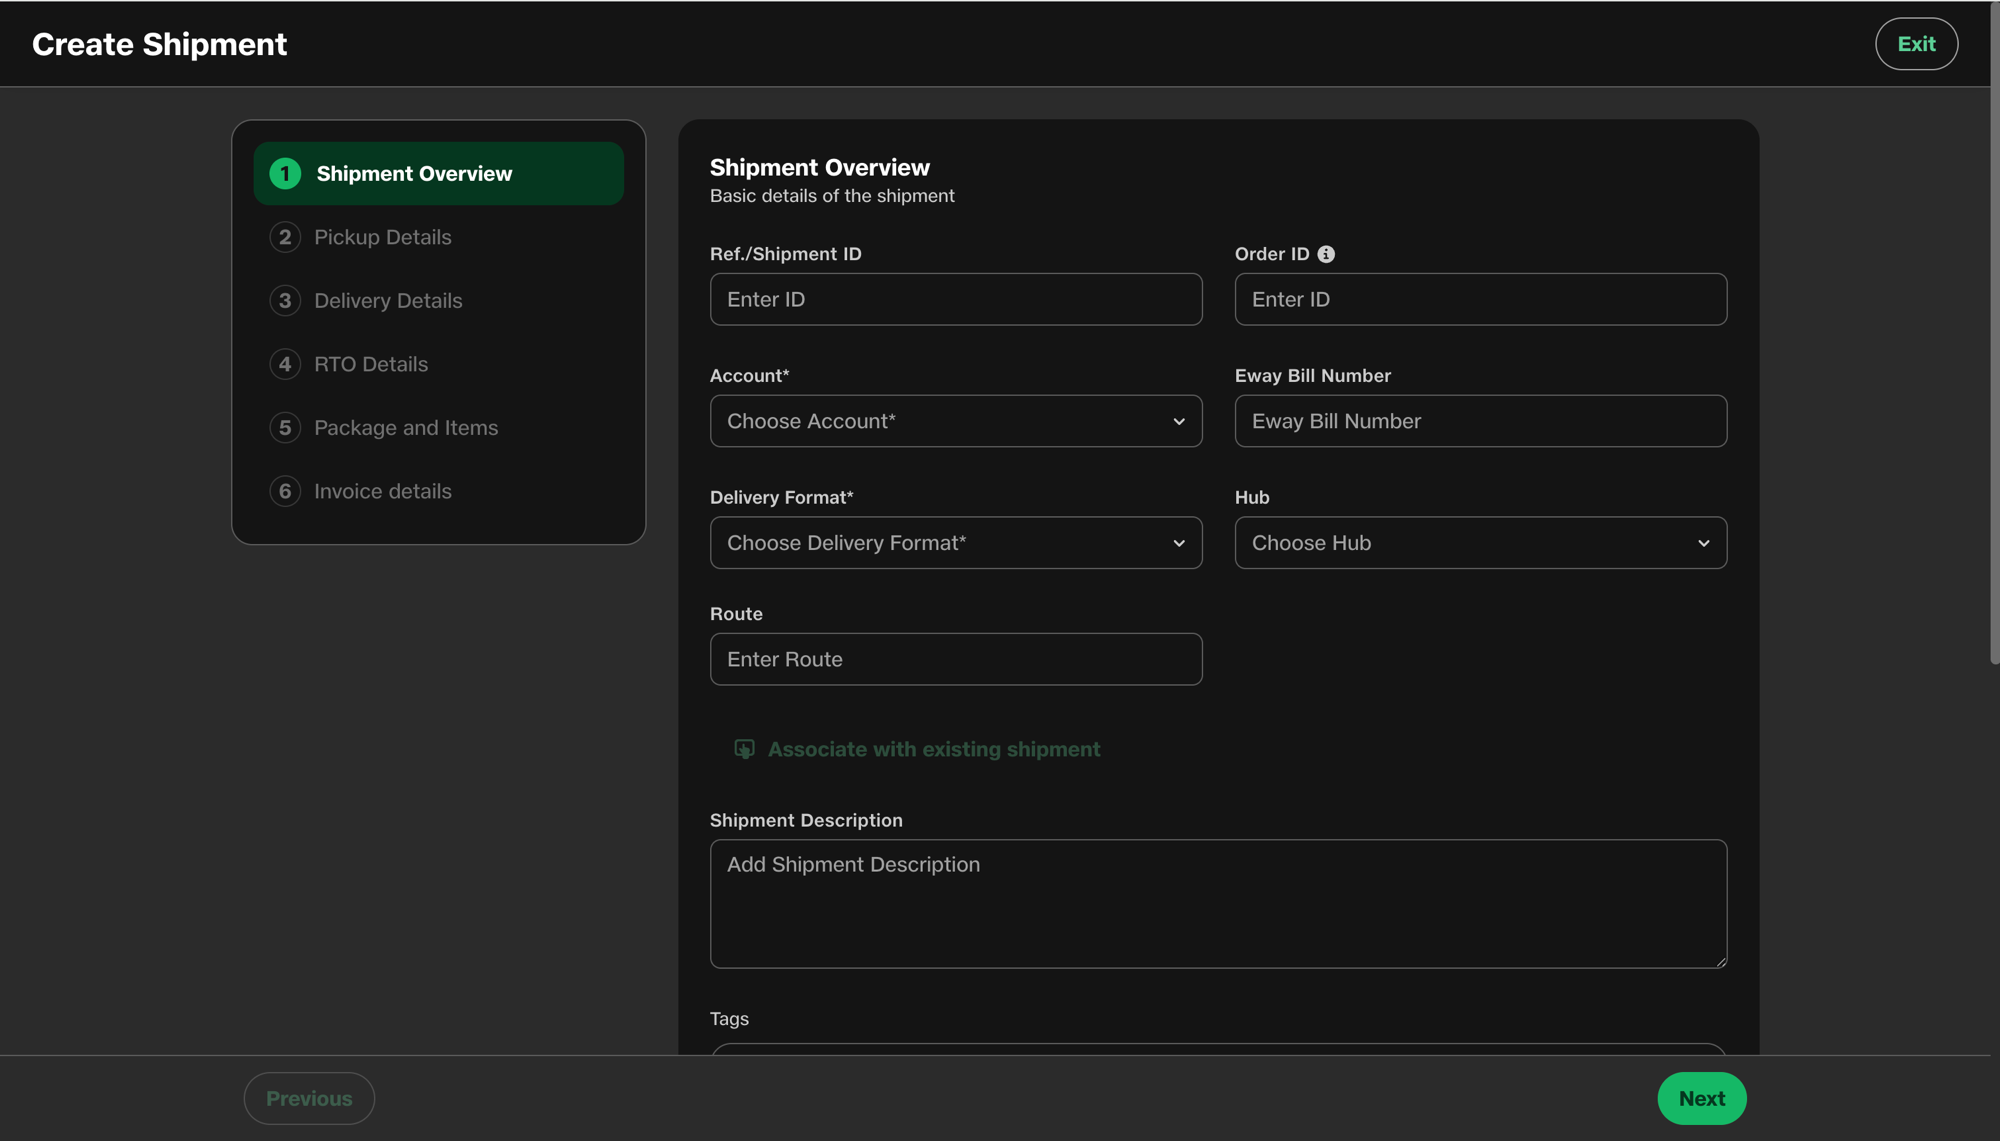Click the Hub label
The height and width of the screenshot is (1141, 2000).
(1252, 497)
